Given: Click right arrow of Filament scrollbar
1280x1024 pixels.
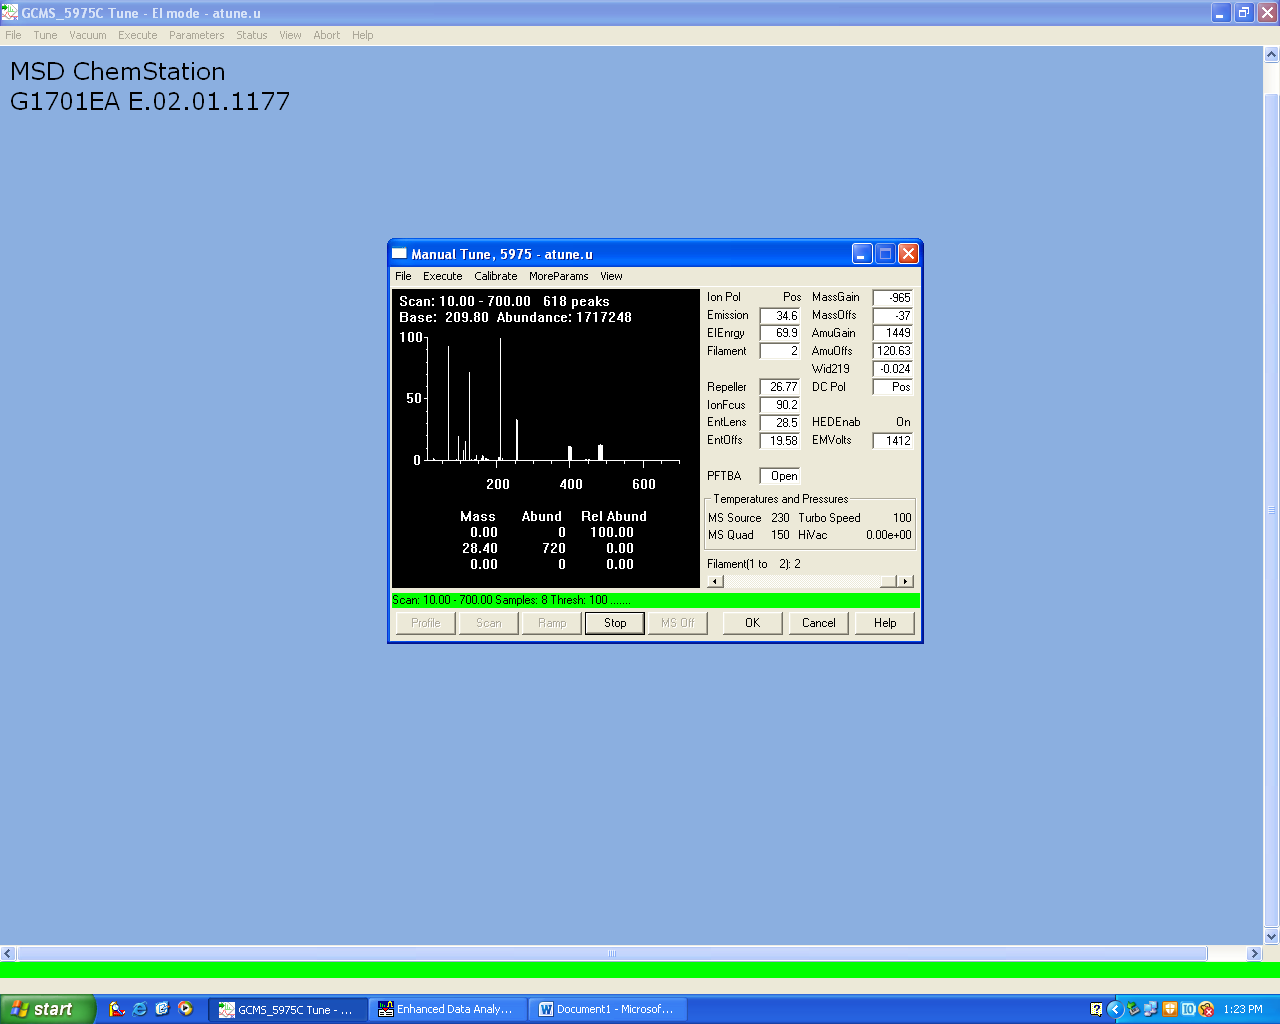Looking at the screenshot, I should point(906,582).
